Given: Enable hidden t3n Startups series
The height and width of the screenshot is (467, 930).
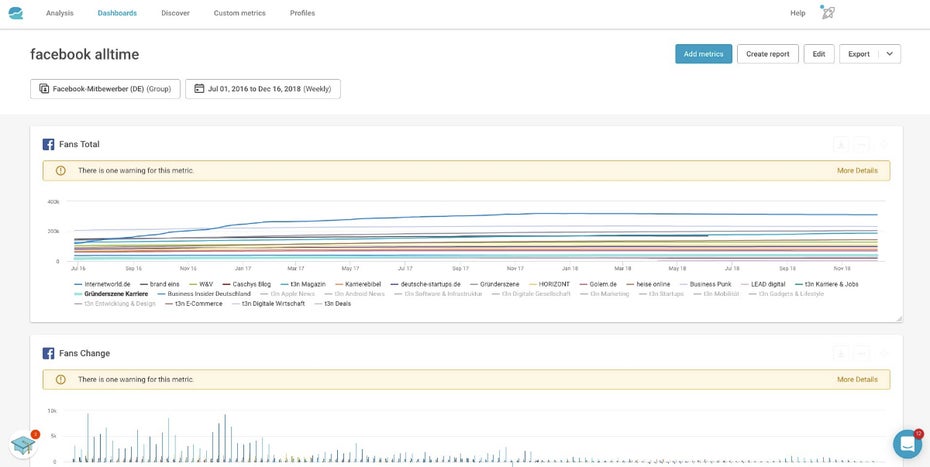Looking at the screenshot, I should pyautogui.click(x=661, y=294).
